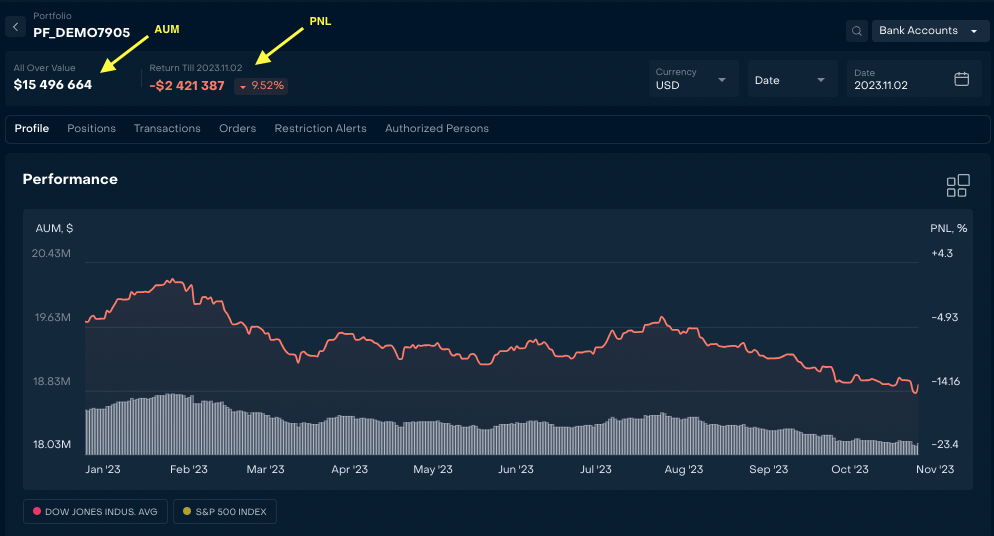Click the back arrow next to Portfolio
The image size is (994, 536).
[x=16, y=27]
